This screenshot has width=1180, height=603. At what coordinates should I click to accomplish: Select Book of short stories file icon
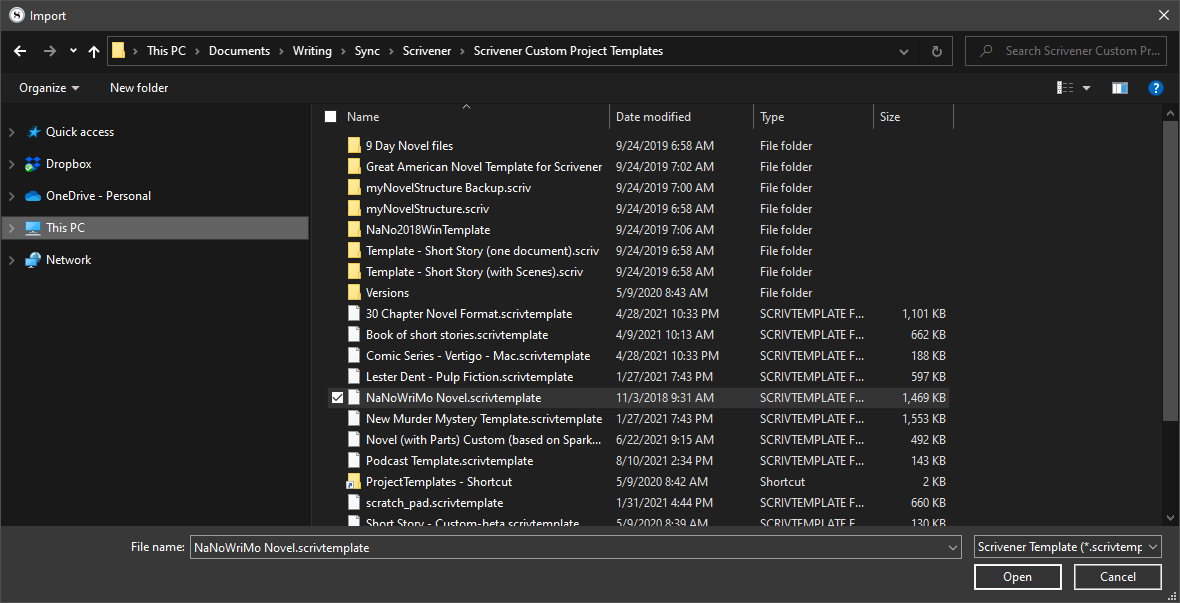click(x=354, y=335)
